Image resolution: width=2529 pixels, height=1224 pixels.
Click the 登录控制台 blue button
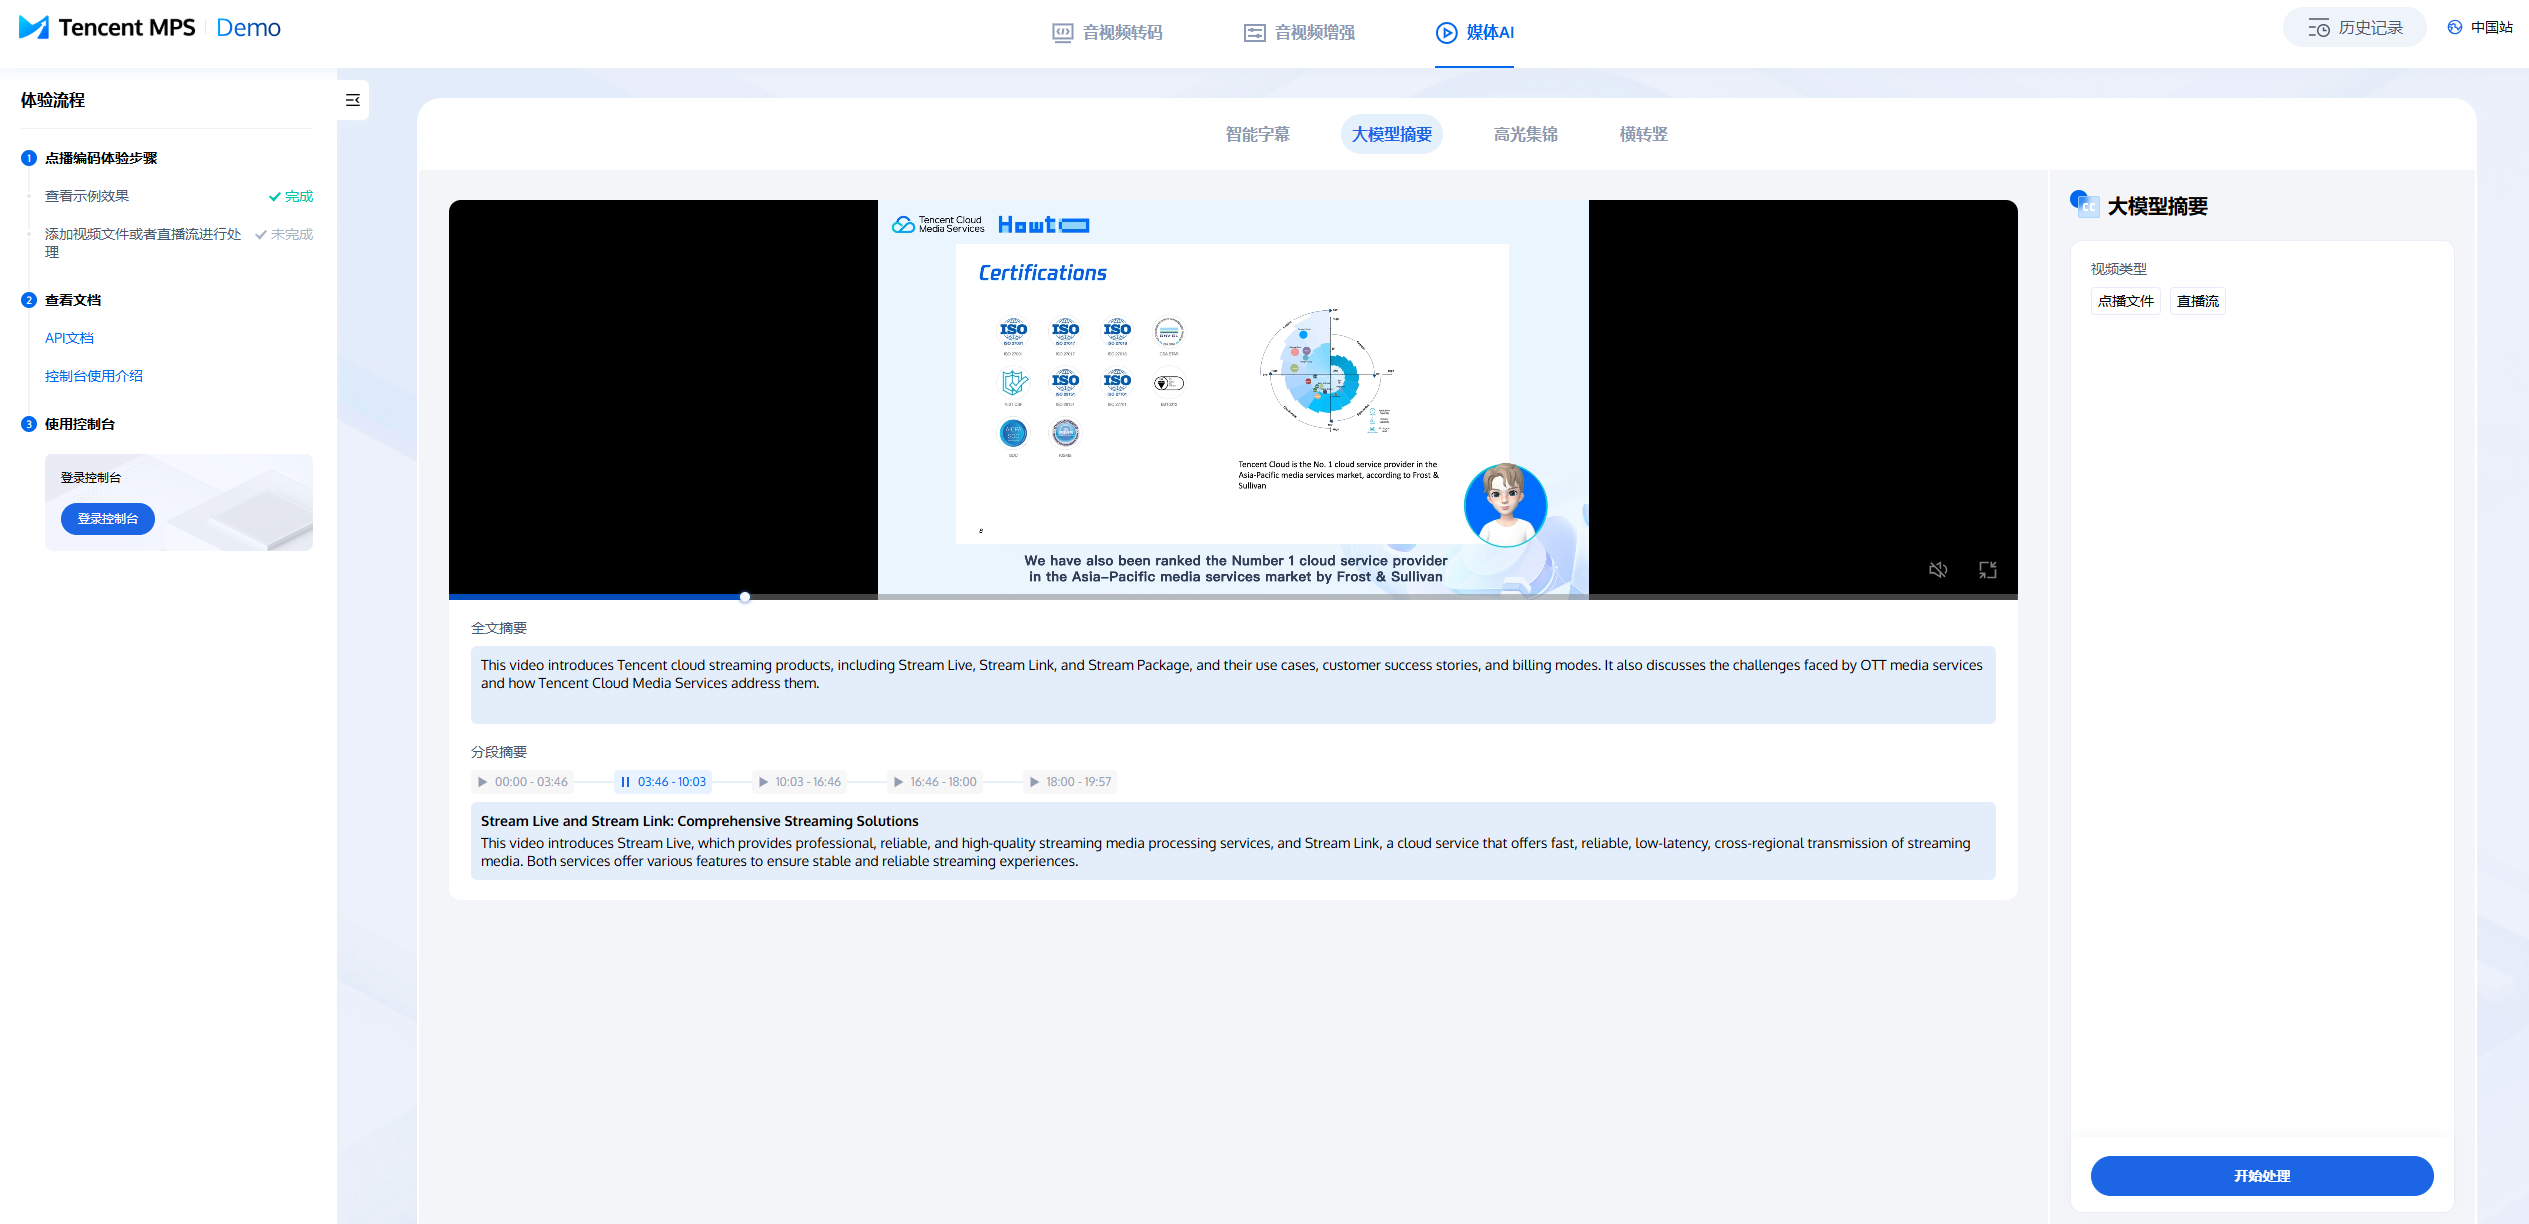click(107, 519)
